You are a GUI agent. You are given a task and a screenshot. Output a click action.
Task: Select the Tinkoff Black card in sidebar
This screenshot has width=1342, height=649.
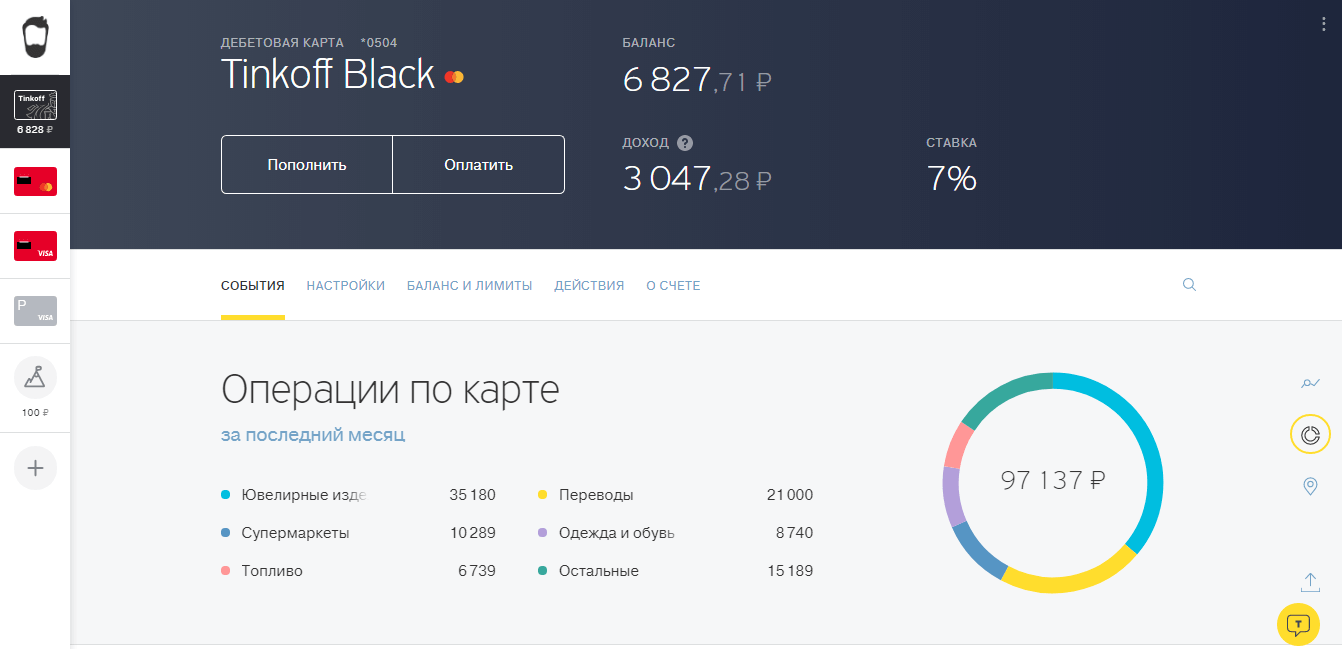(x=35, y=112)
